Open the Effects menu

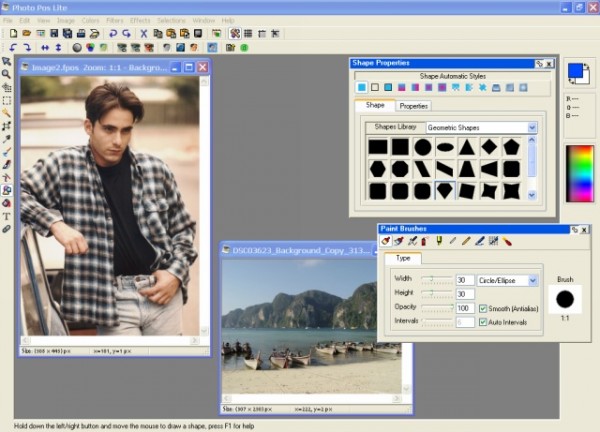tap(140, 20)
